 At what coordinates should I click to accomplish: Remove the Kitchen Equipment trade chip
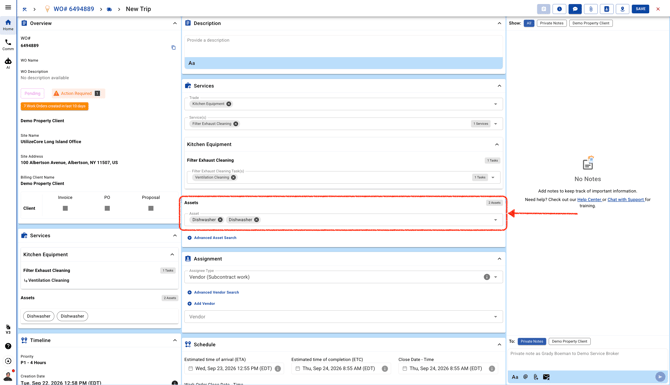coord(229,104)
